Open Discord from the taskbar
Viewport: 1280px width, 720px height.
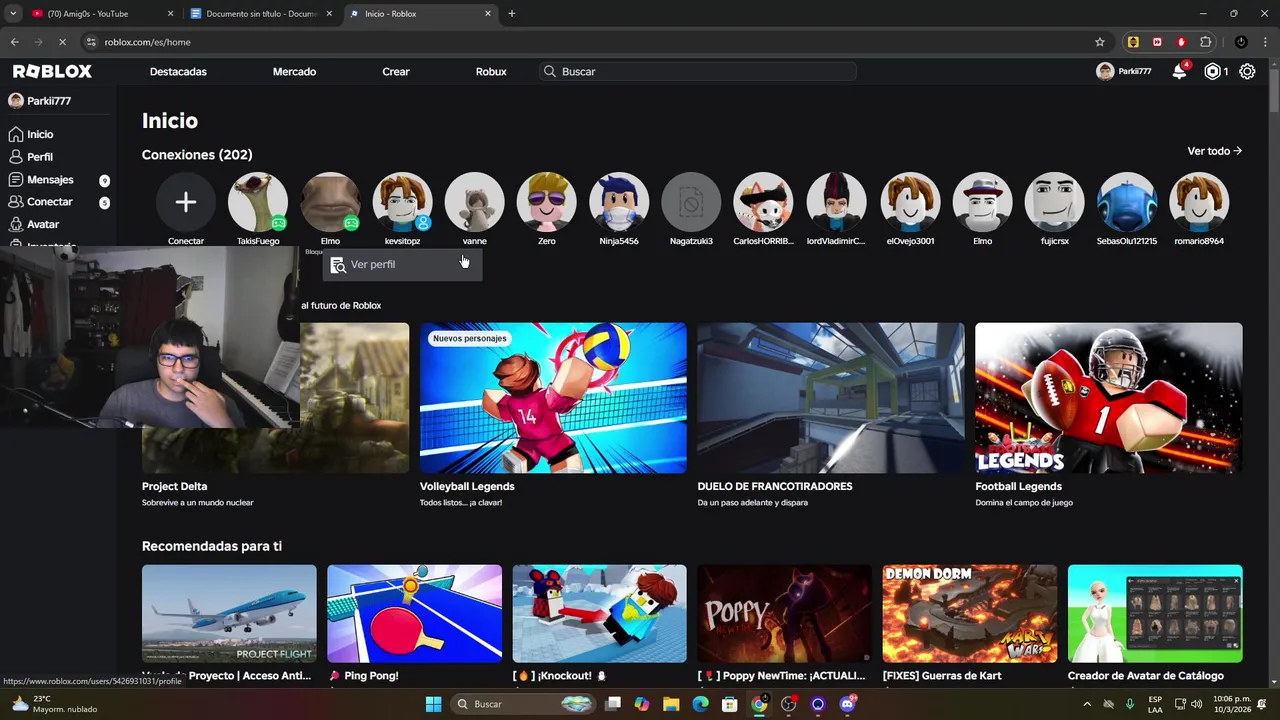(848, 704)
